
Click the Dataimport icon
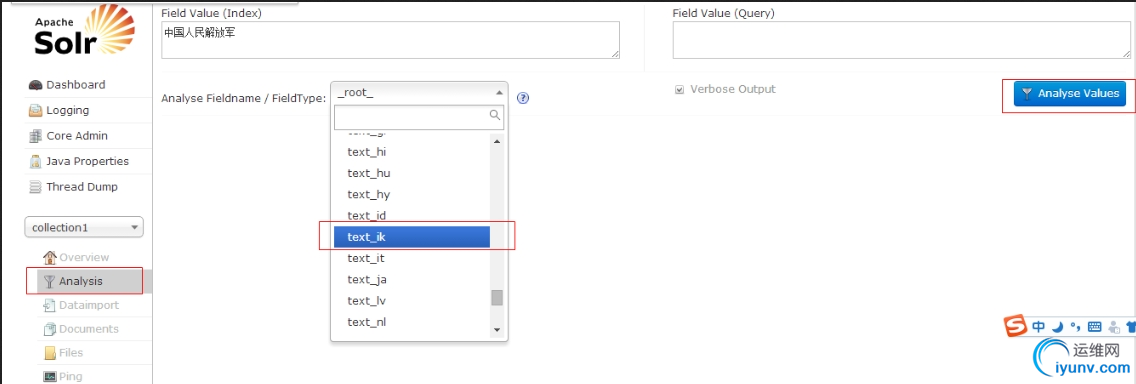(49, 305)
